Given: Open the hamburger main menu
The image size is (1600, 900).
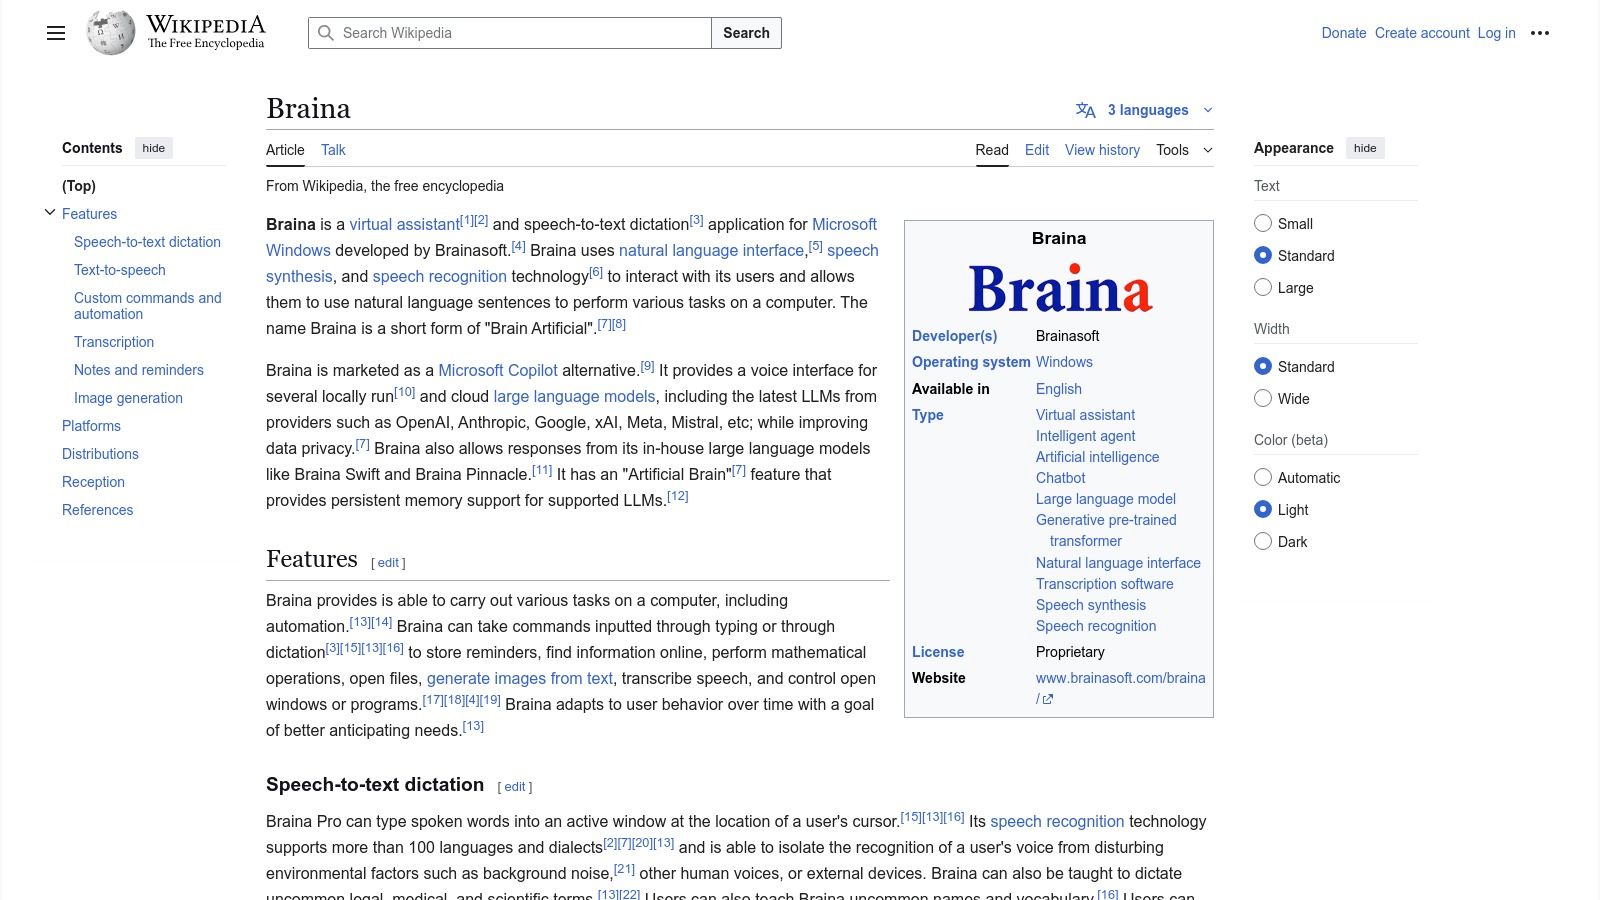Looking at the screenshot, I should 56,33.
